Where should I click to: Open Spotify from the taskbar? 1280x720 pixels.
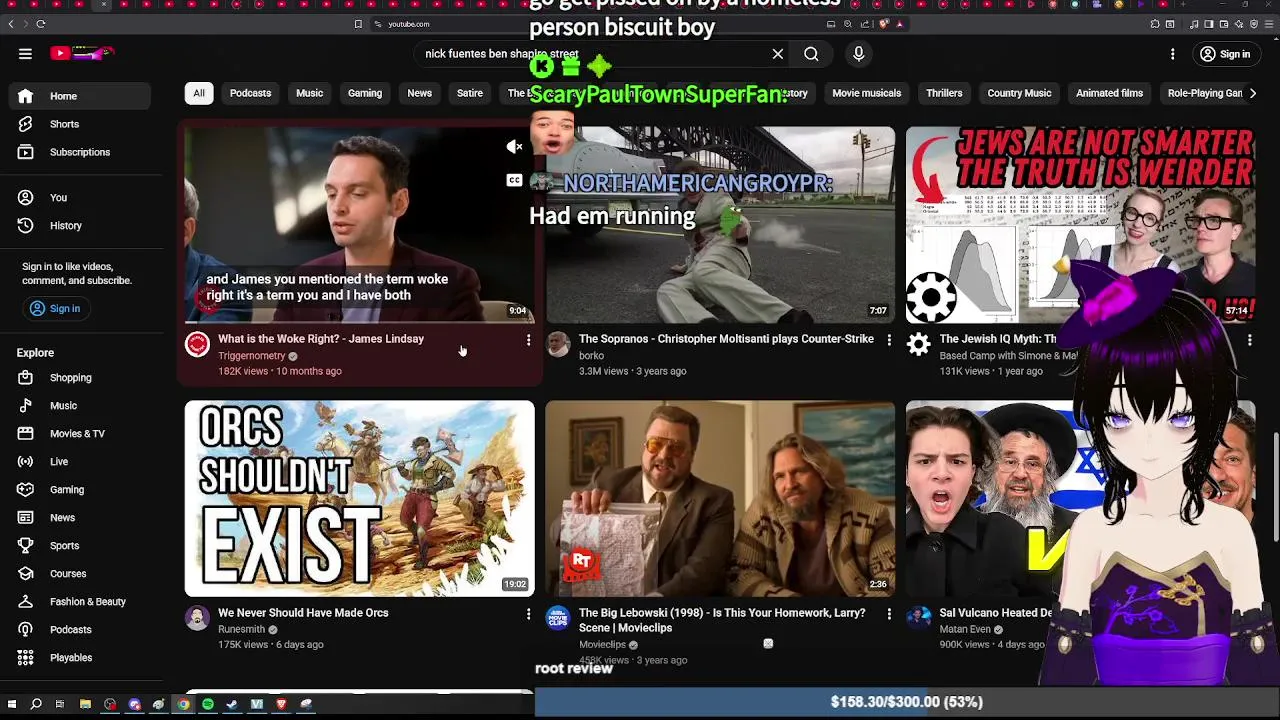208,705
